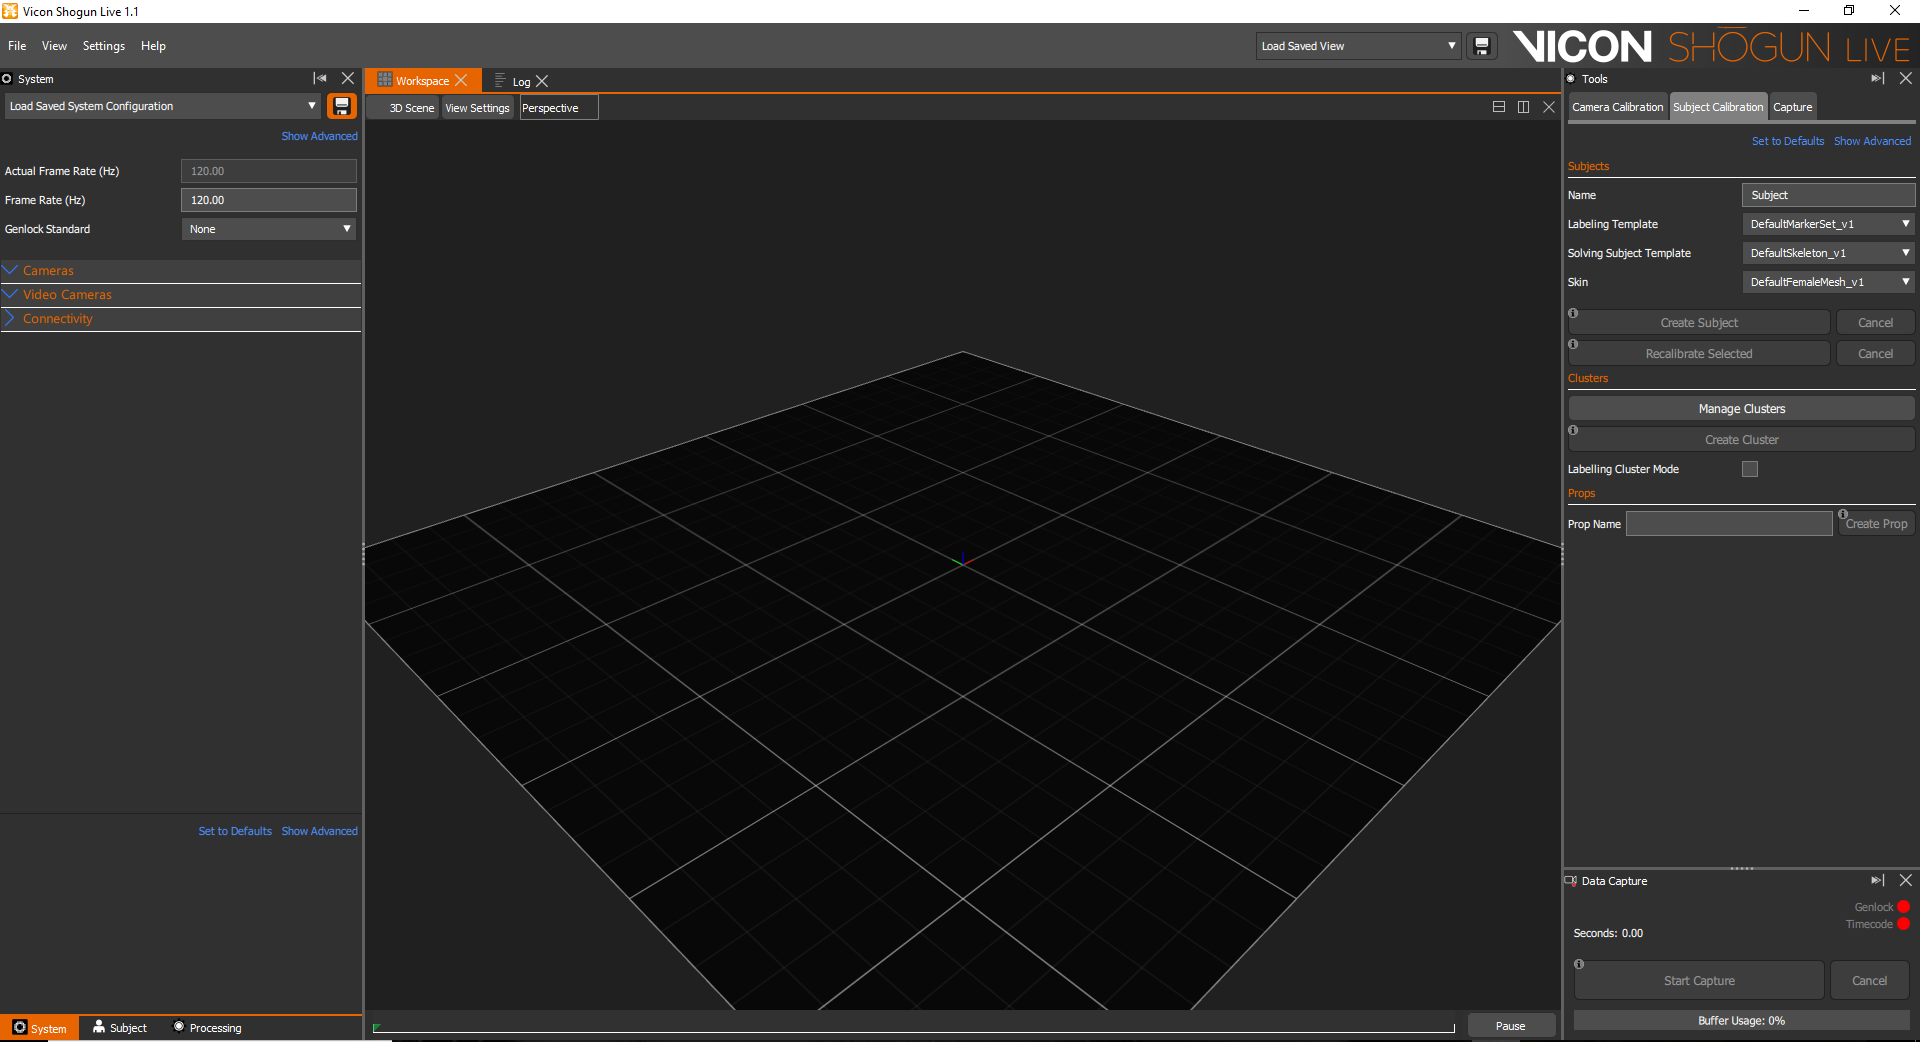Expand the Connectivity section
Image resolution: width=1920 pixels, height=1042 pixels.
click(x=57, y=319)
